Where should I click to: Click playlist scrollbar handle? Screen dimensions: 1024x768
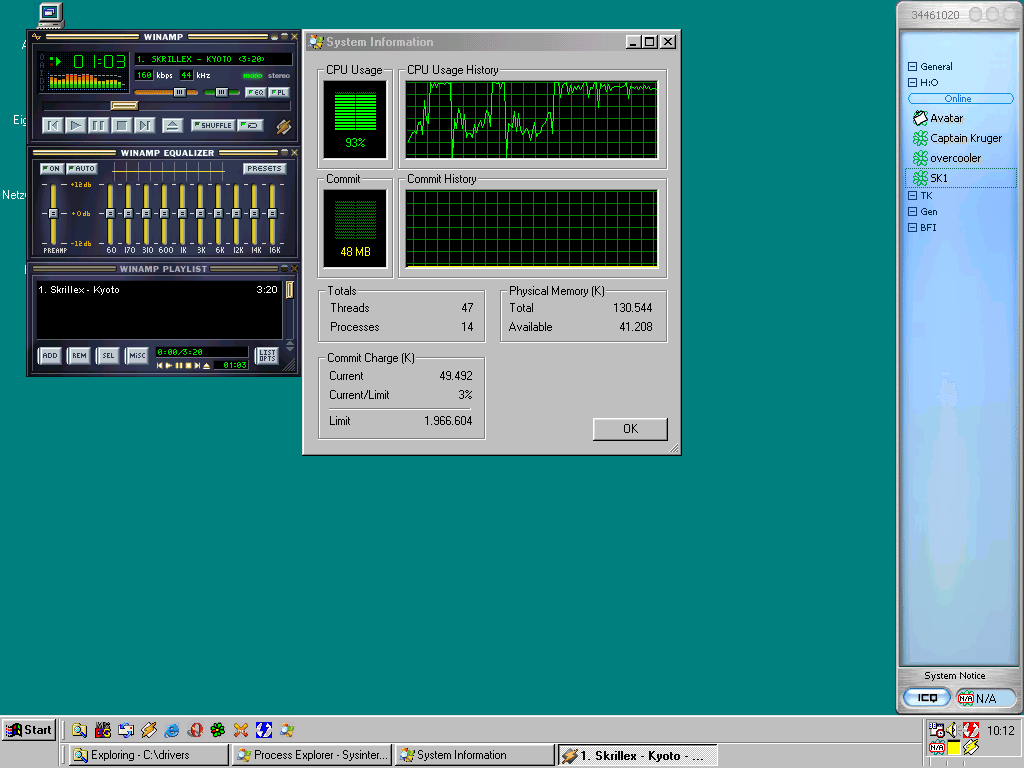pos(289,289)
